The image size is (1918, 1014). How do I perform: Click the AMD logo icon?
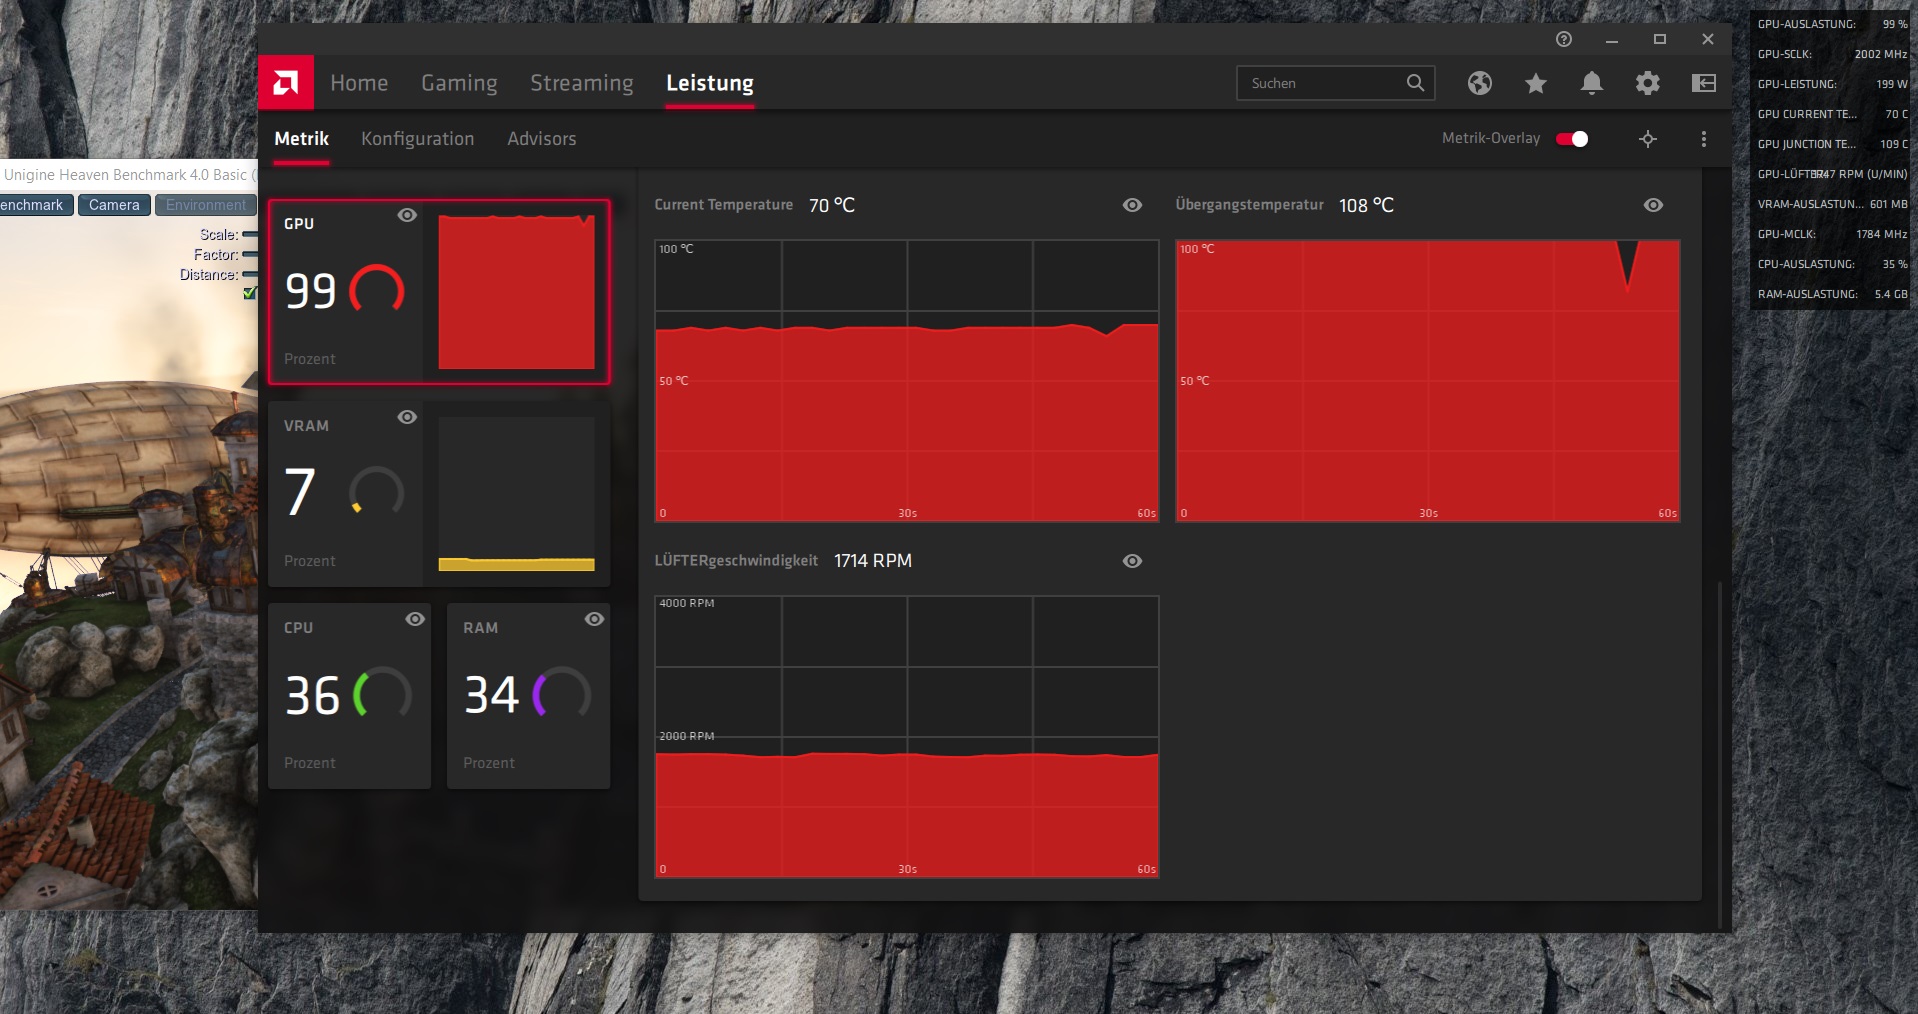pos(286,82)
